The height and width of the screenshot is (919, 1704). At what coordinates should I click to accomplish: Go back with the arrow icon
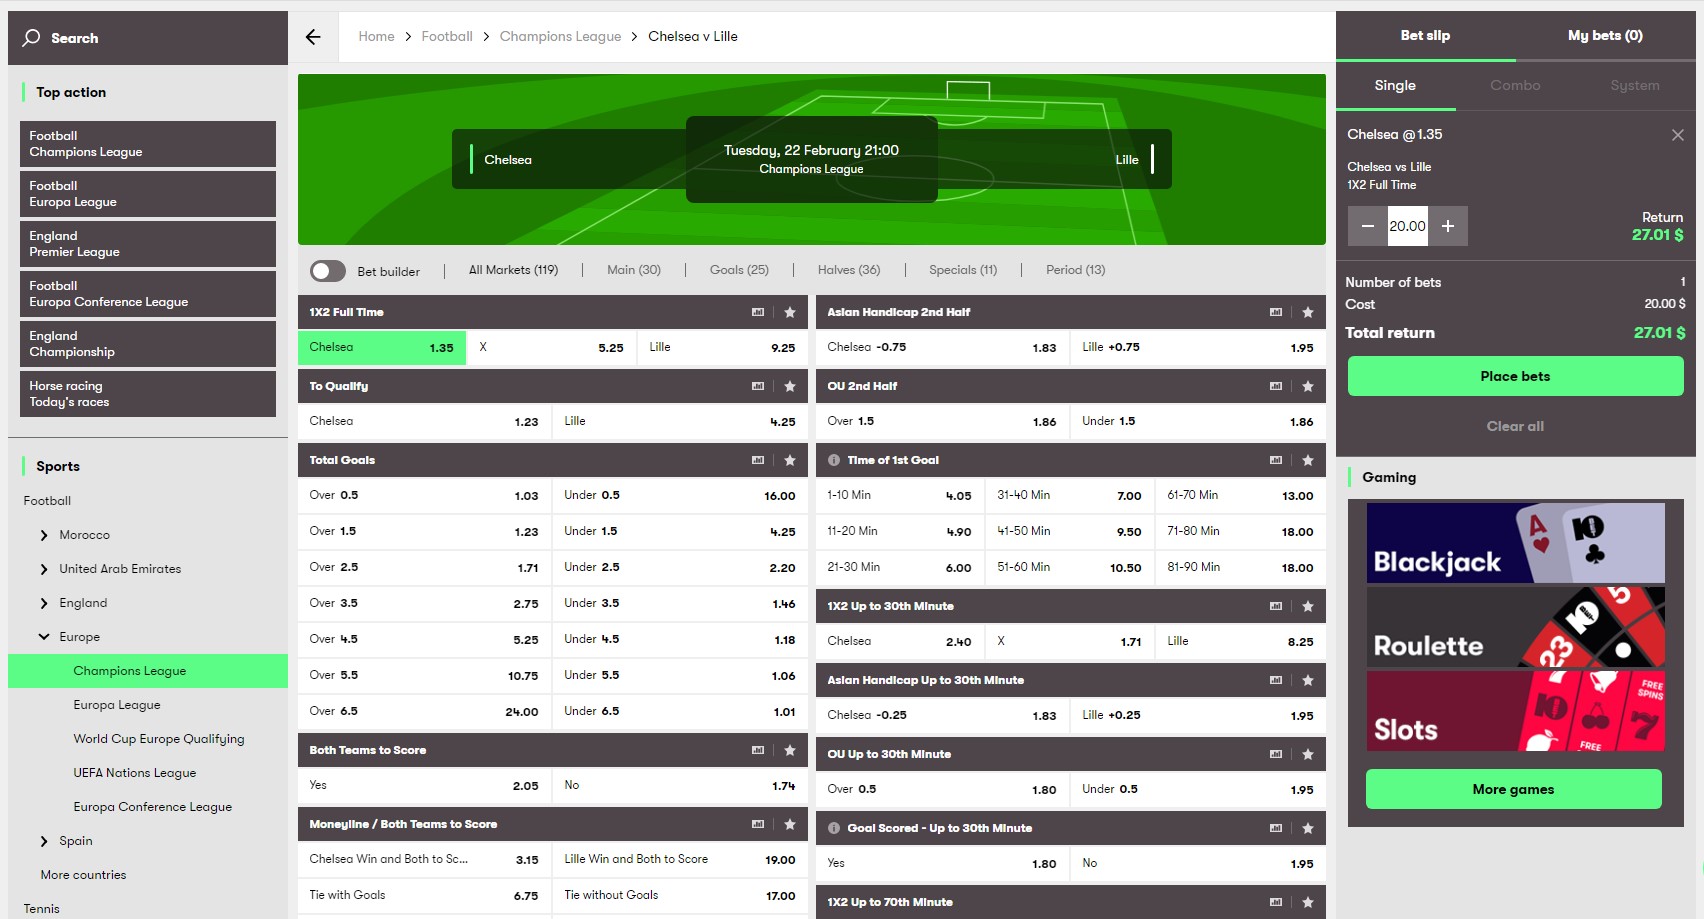tap(313, 37)
